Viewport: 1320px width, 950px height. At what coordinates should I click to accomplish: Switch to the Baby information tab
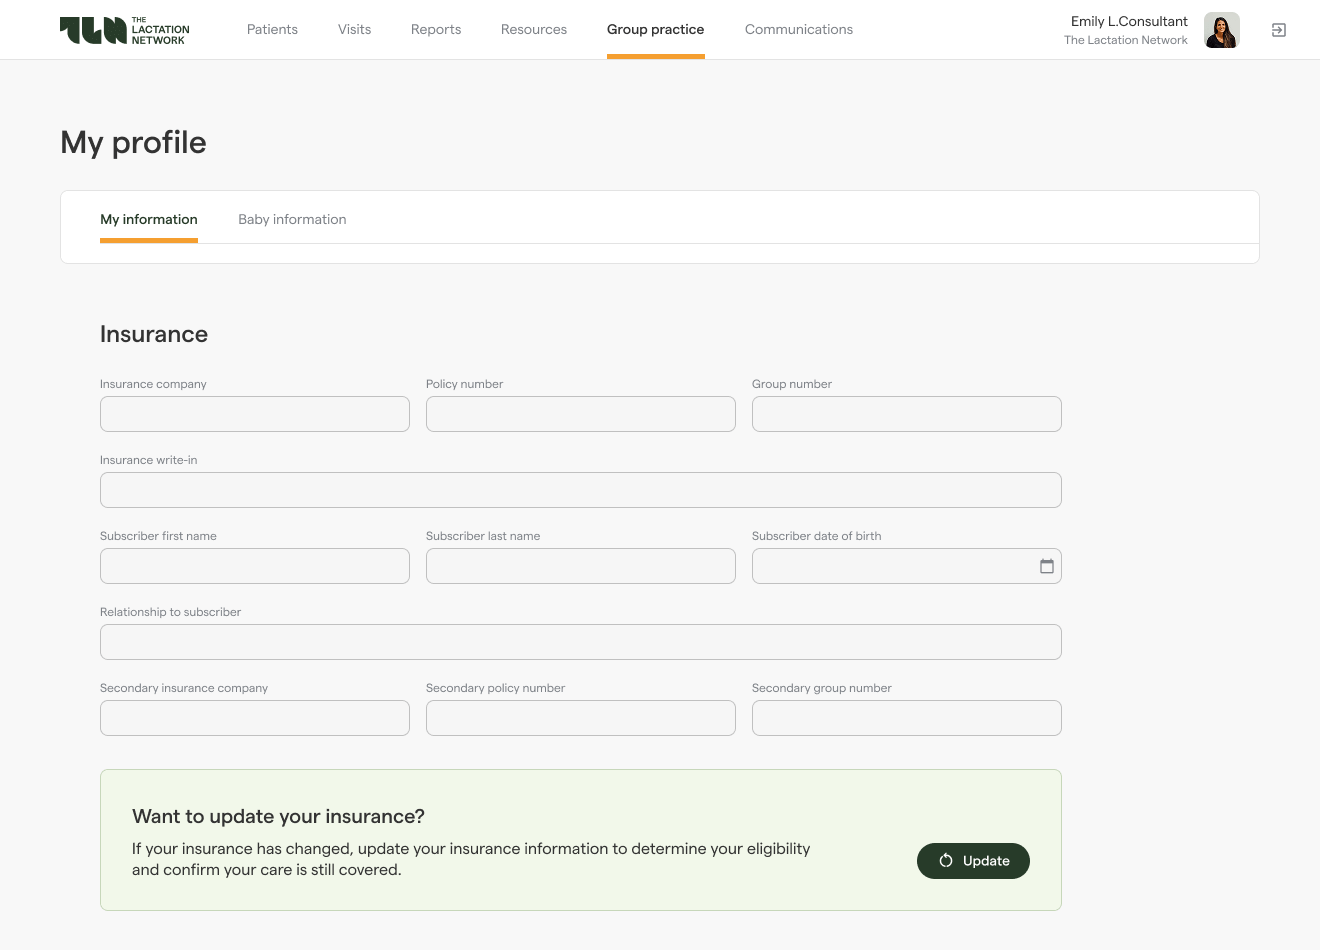[x=292, y=220]
